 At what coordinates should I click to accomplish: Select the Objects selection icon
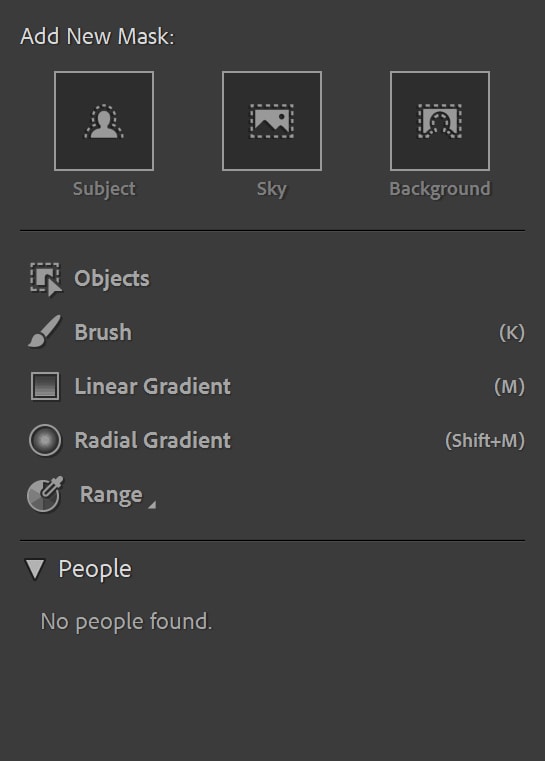click(46, 279)
